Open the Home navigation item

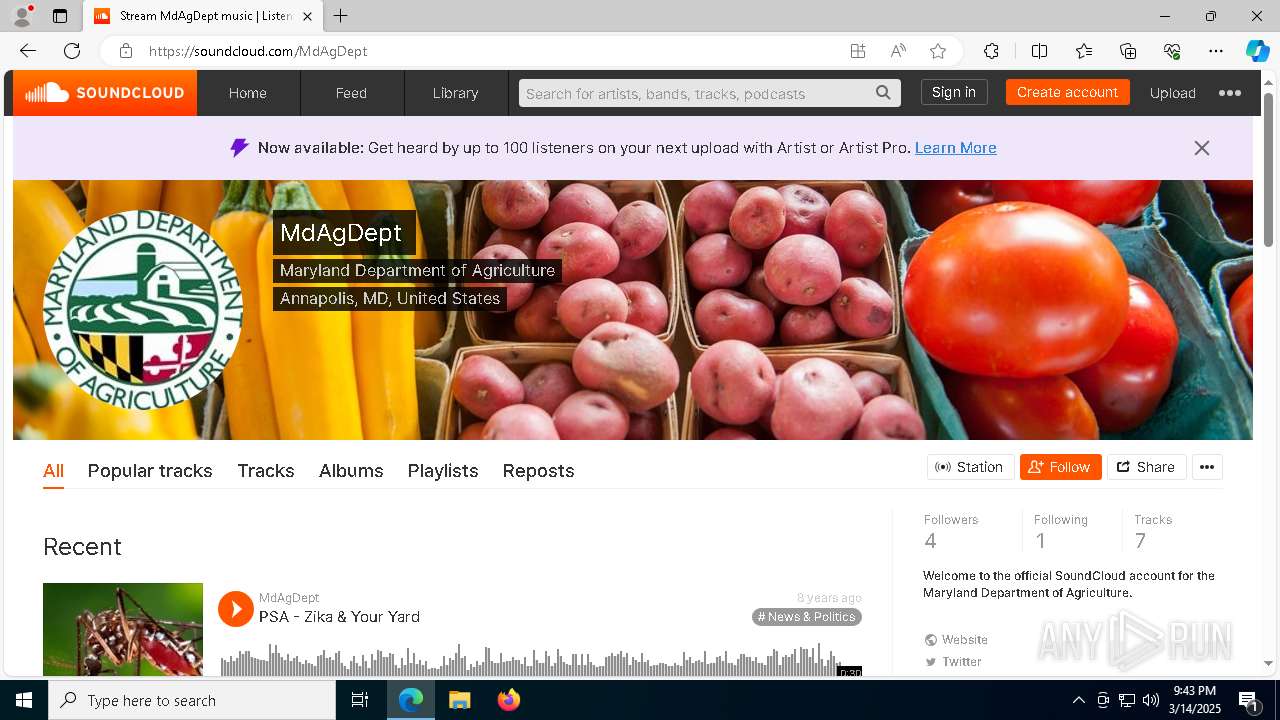click(248, 93)
